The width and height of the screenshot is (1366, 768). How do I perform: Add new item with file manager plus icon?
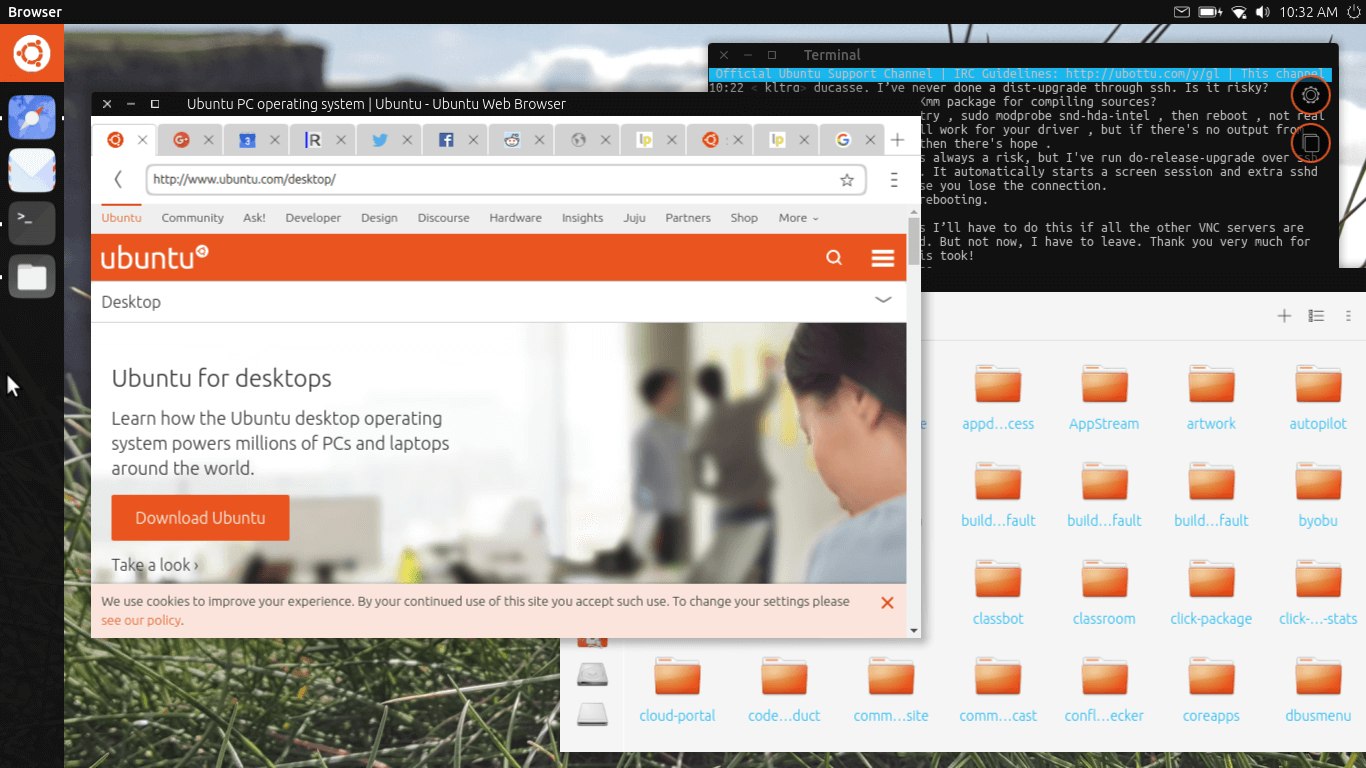click(1284, 316)
